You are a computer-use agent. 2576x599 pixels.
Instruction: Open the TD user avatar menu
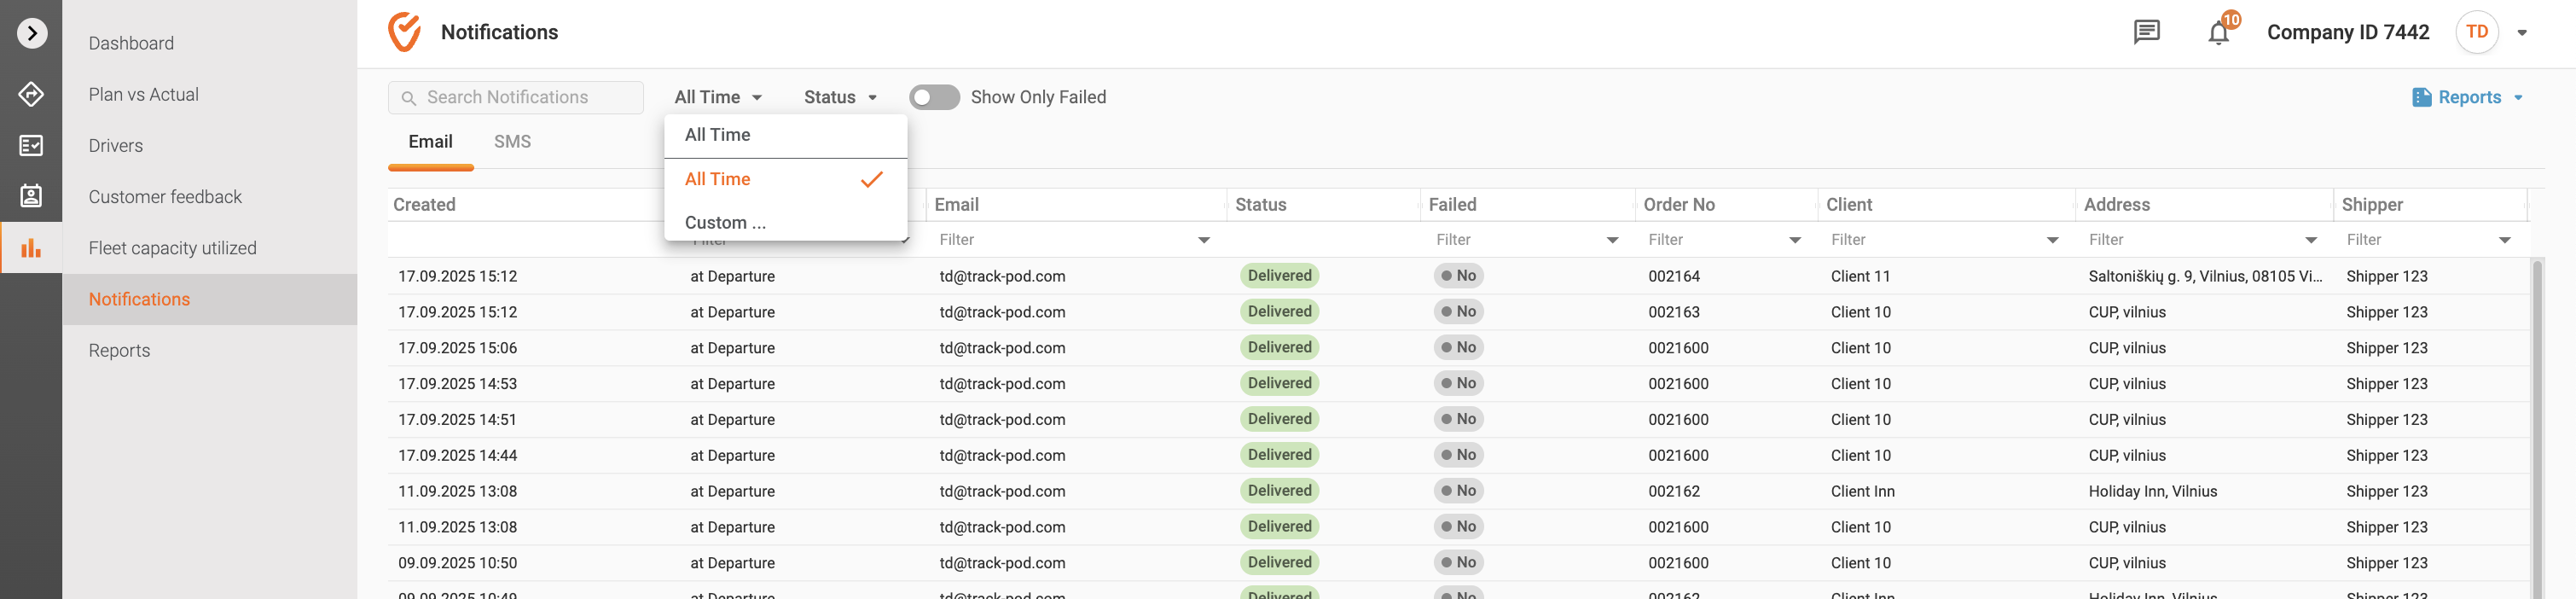pos(2477,33)
